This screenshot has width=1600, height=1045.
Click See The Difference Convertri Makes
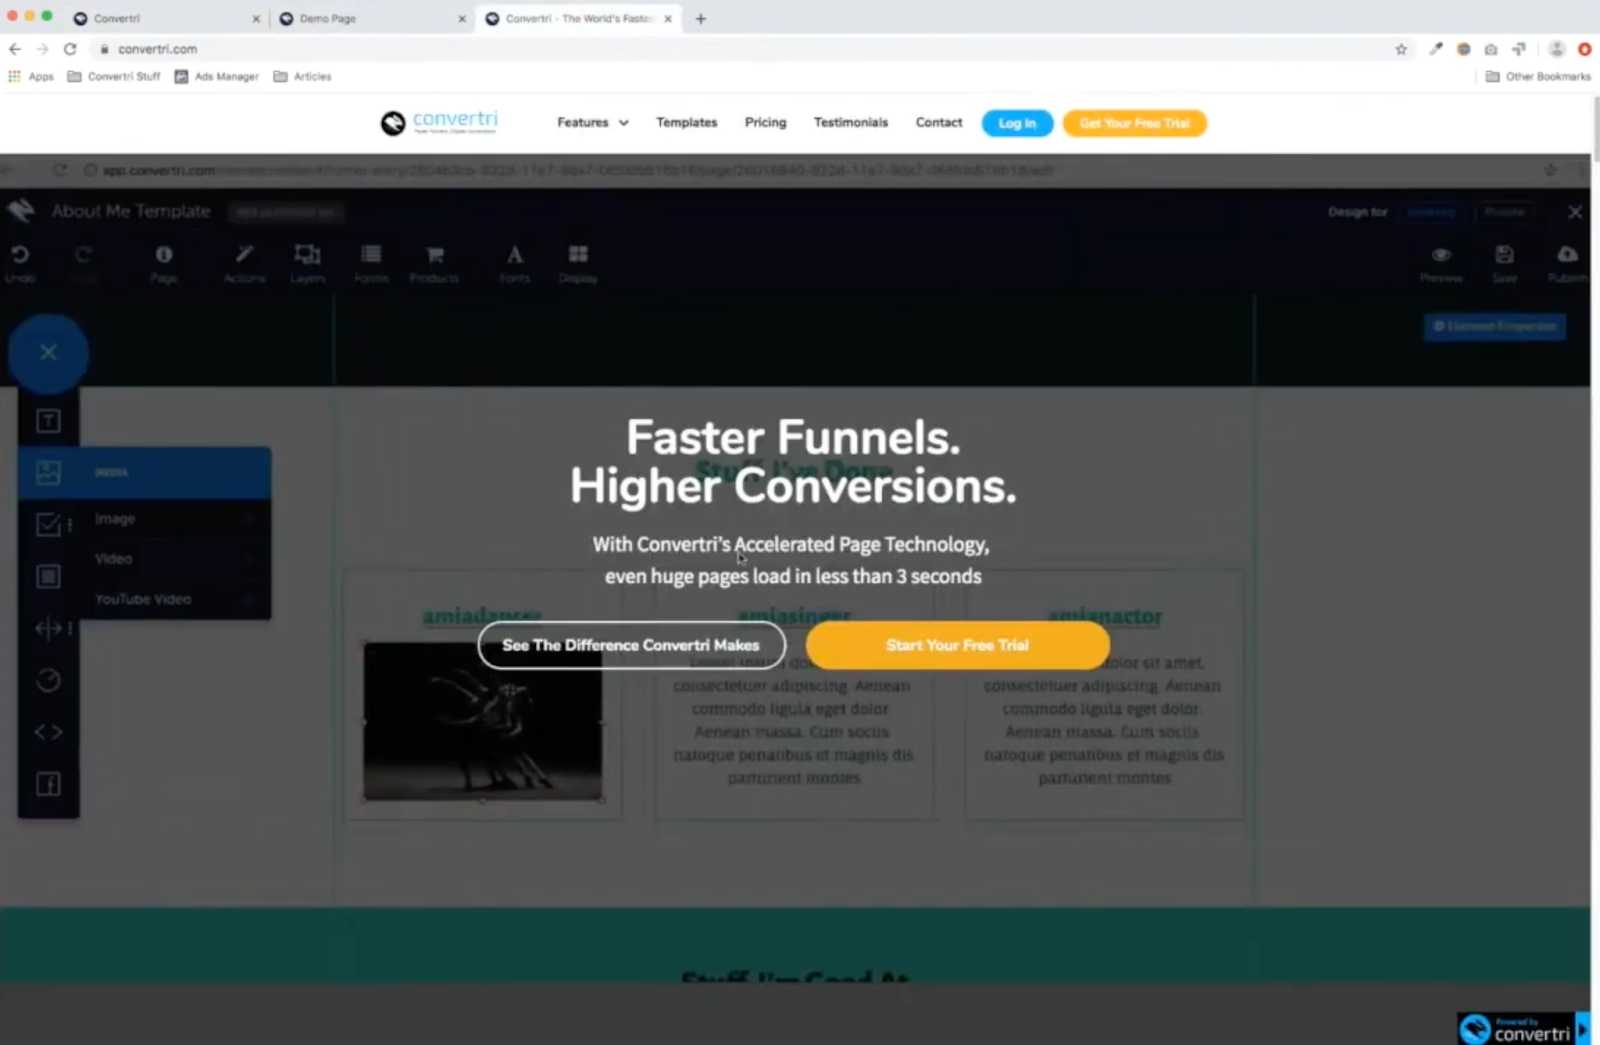coord(631,645)
